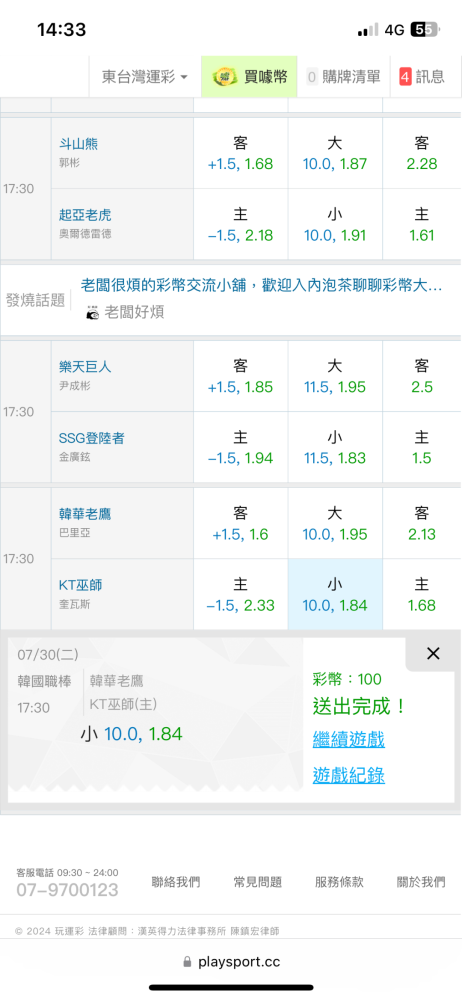462x1000 pixels.
Task: Open 常見問題 footer link
Action: pos(258,882)
